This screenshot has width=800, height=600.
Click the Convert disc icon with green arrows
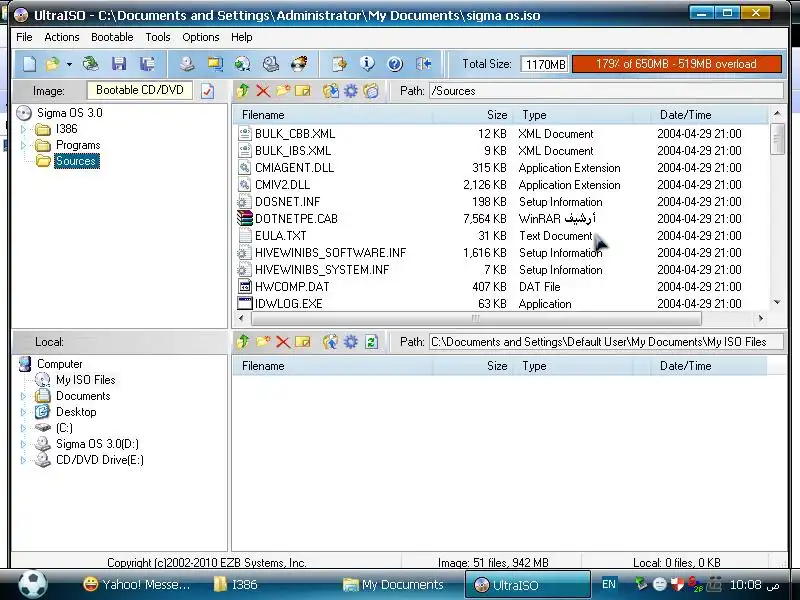tap(242, 64)
